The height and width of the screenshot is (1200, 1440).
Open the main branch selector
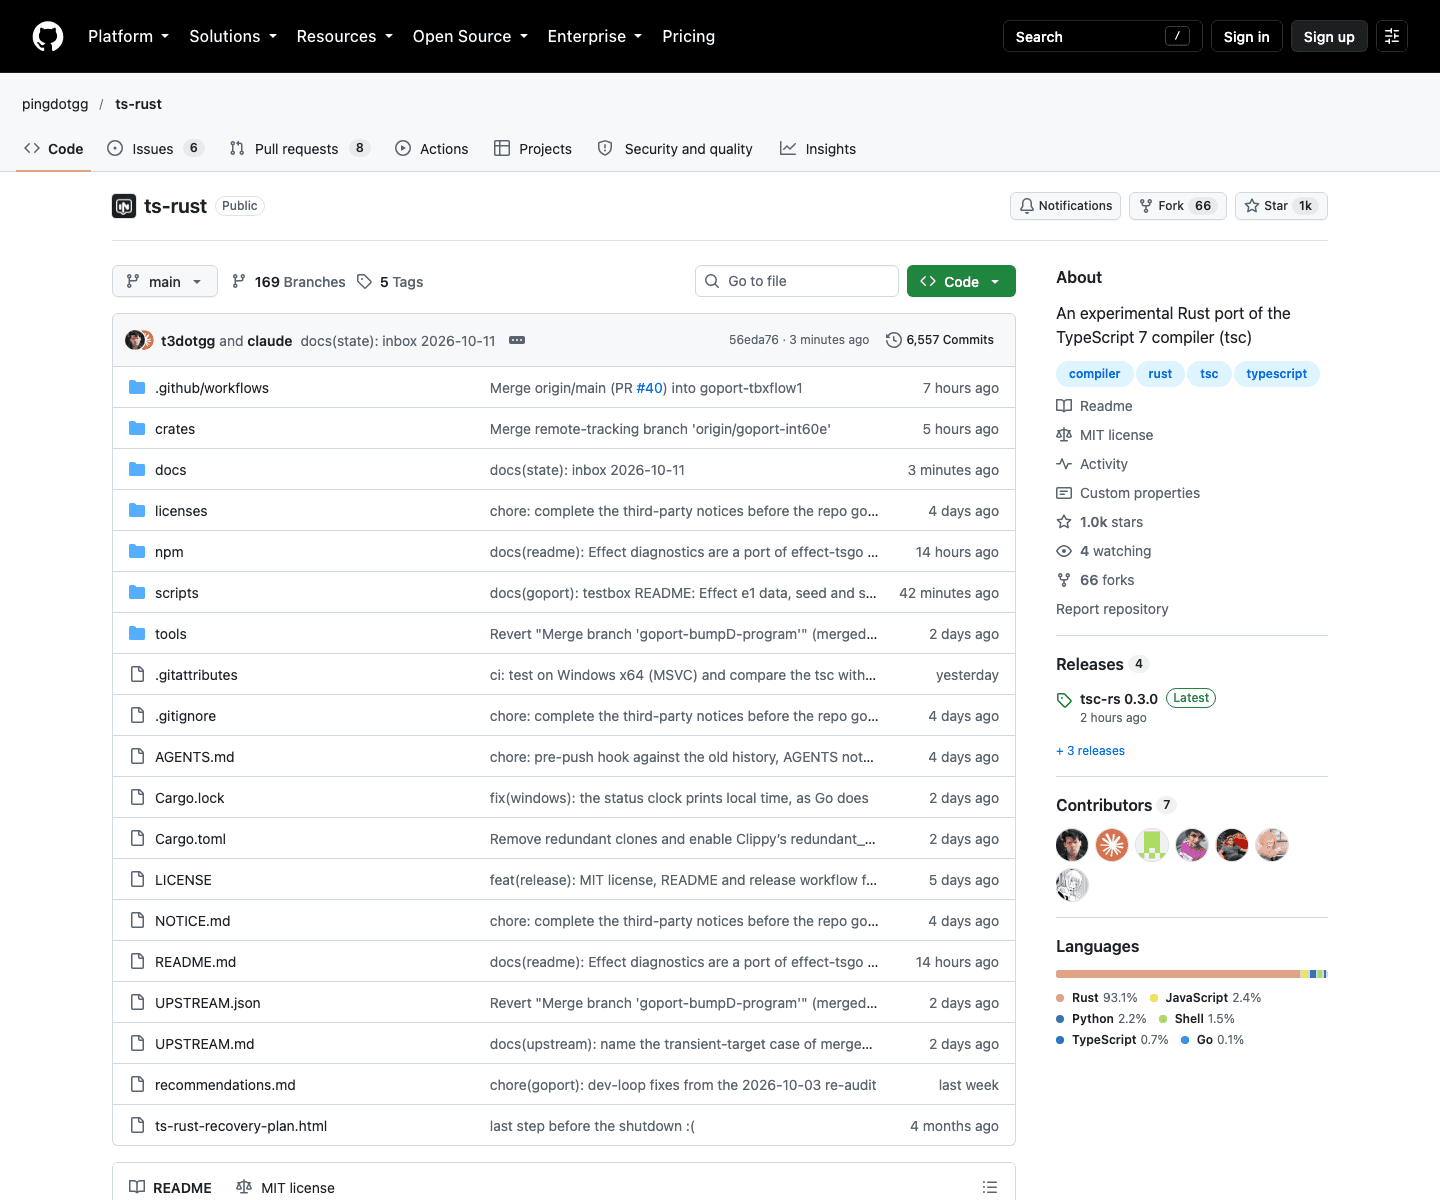click(165, 282)
